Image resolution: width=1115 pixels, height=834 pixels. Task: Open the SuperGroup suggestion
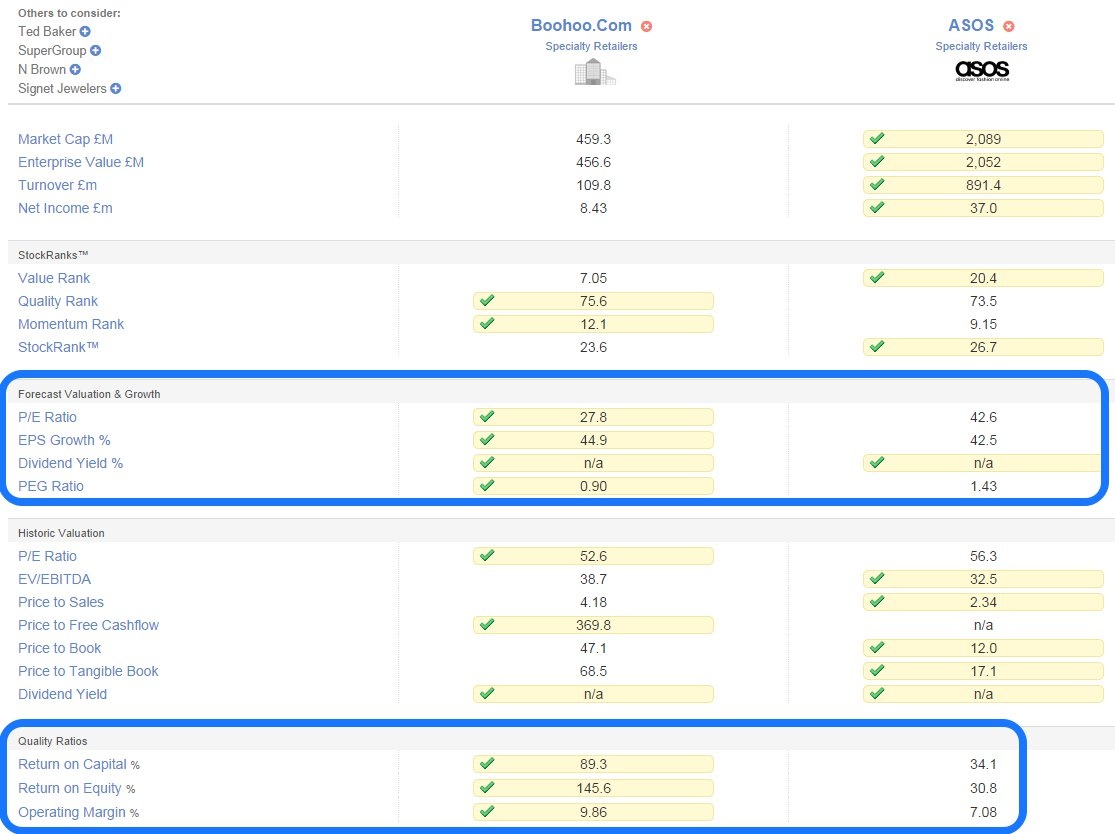pos(52,50)
